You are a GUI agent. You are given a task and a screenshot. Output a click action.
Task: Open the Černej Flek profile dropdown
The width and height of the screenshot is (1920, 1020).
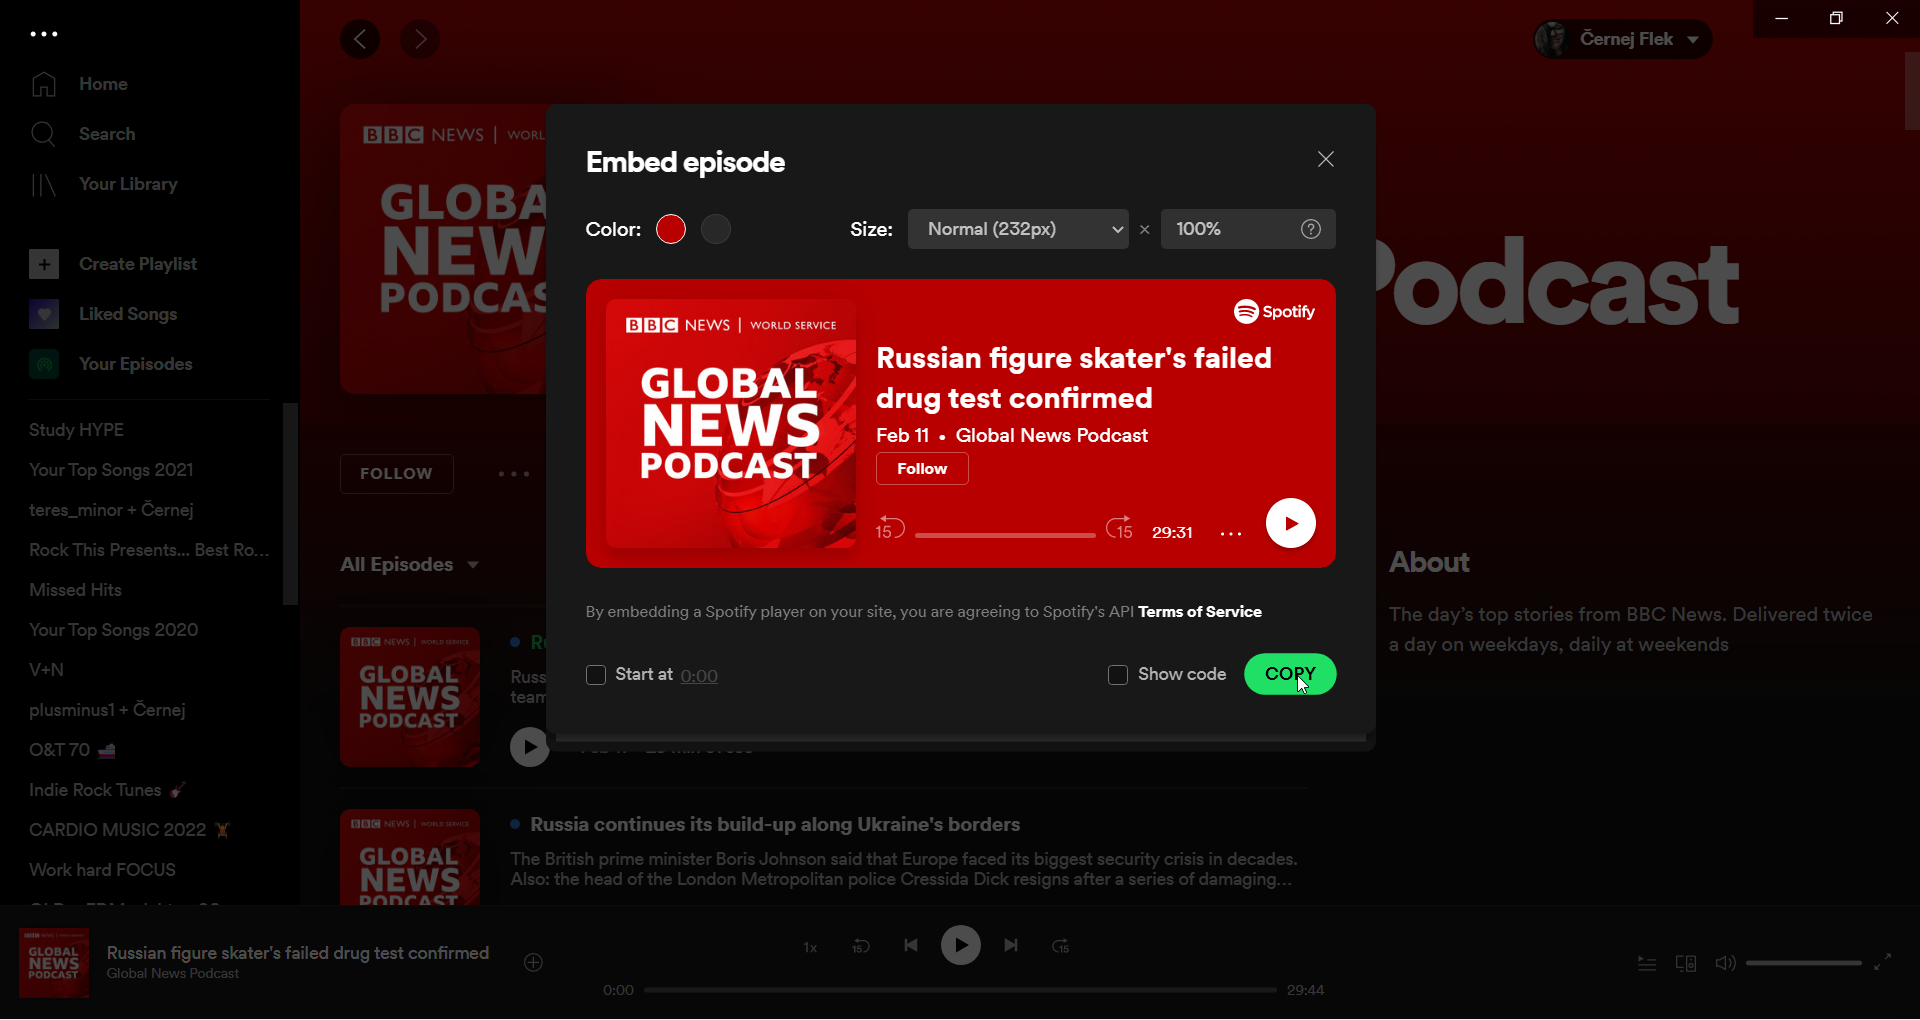(1622, 39)
